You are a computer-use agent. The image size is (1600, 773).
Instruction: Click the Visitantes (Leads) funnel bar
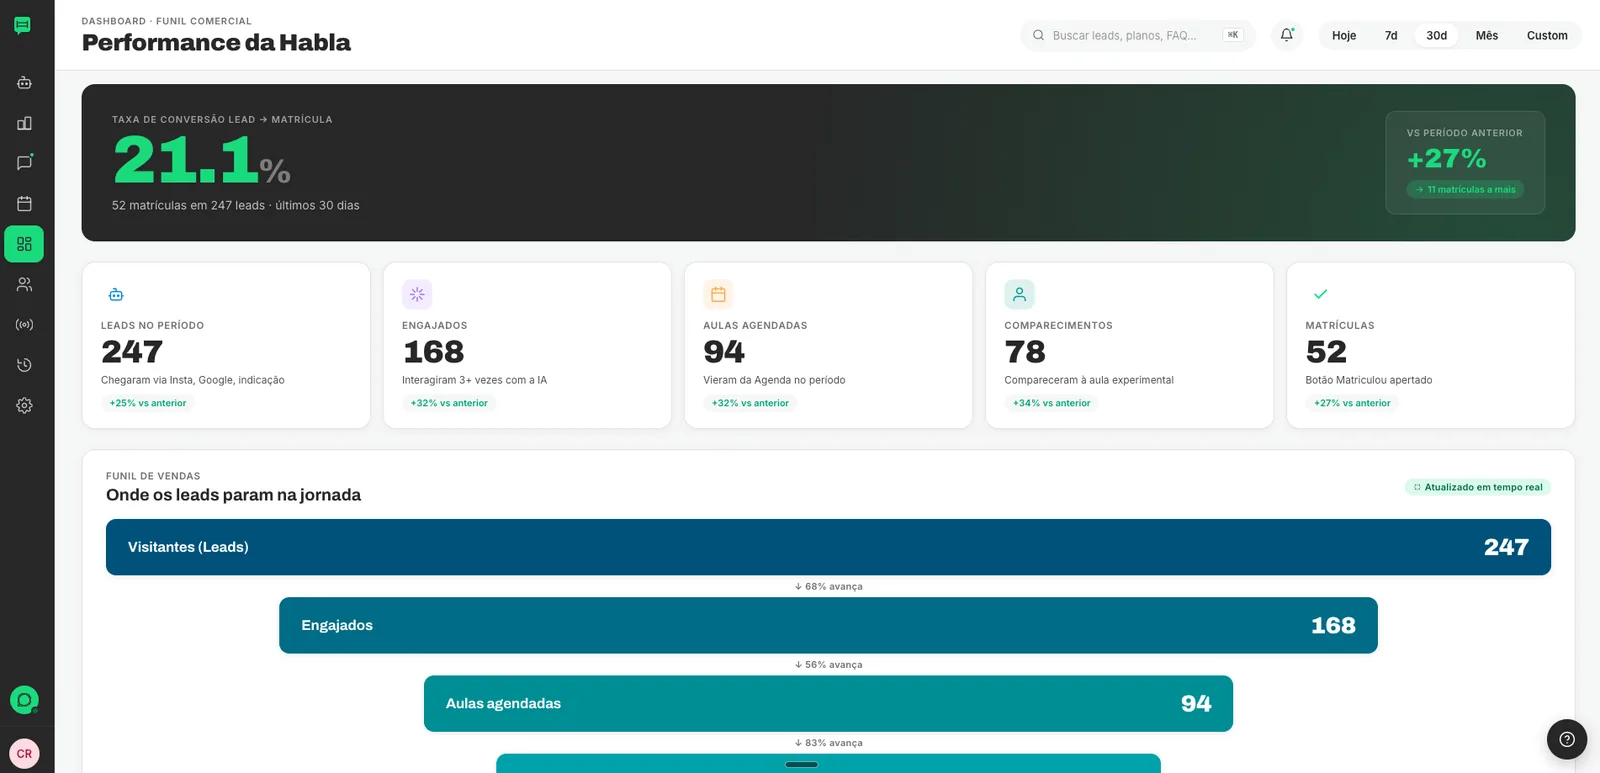point(828,547)
